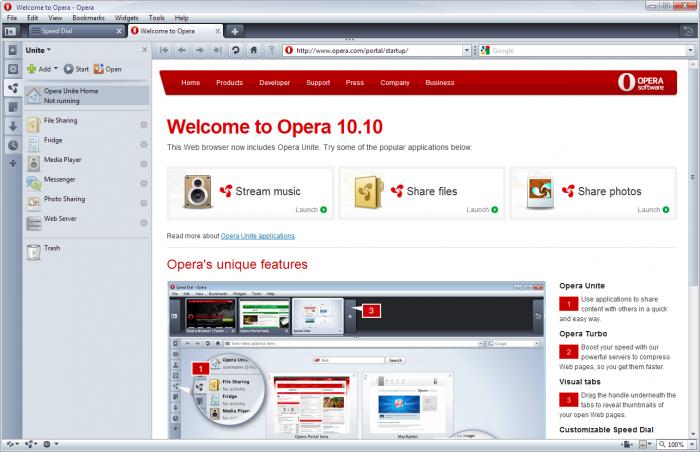Open the Notes panel icon in sidebar

point(13,107)
